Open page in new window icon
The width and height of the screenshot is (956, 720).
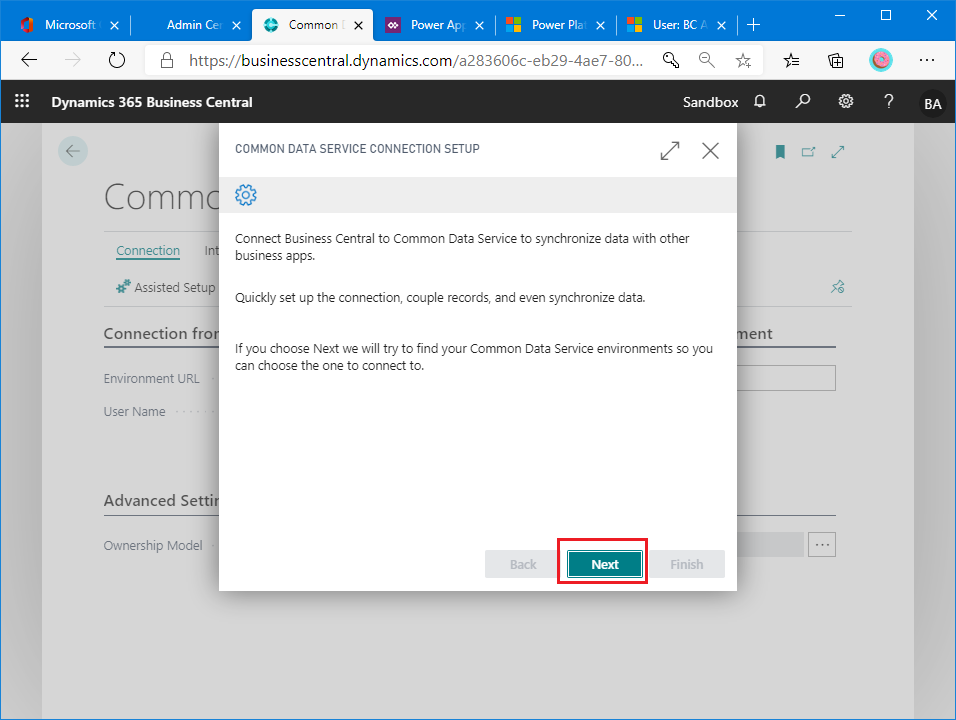808,152
